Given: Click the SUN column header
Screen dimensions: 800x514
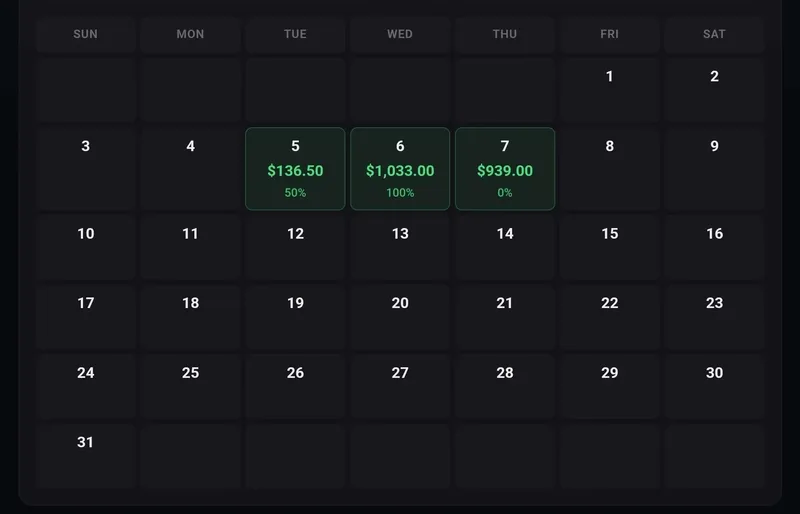Looking at the screenshot, I should (86, 34).
